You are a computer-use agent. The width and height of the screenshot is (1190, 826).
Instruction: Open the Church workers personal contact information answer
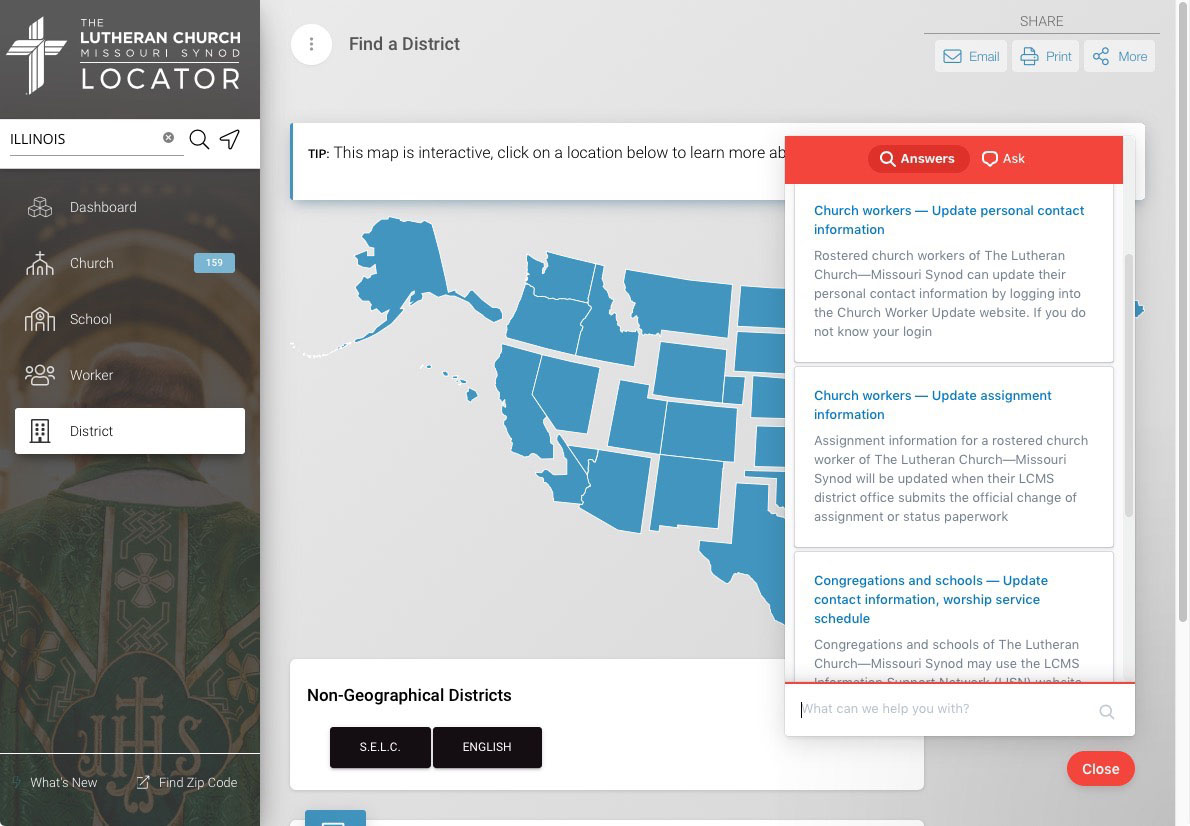[x=949, y=220]
